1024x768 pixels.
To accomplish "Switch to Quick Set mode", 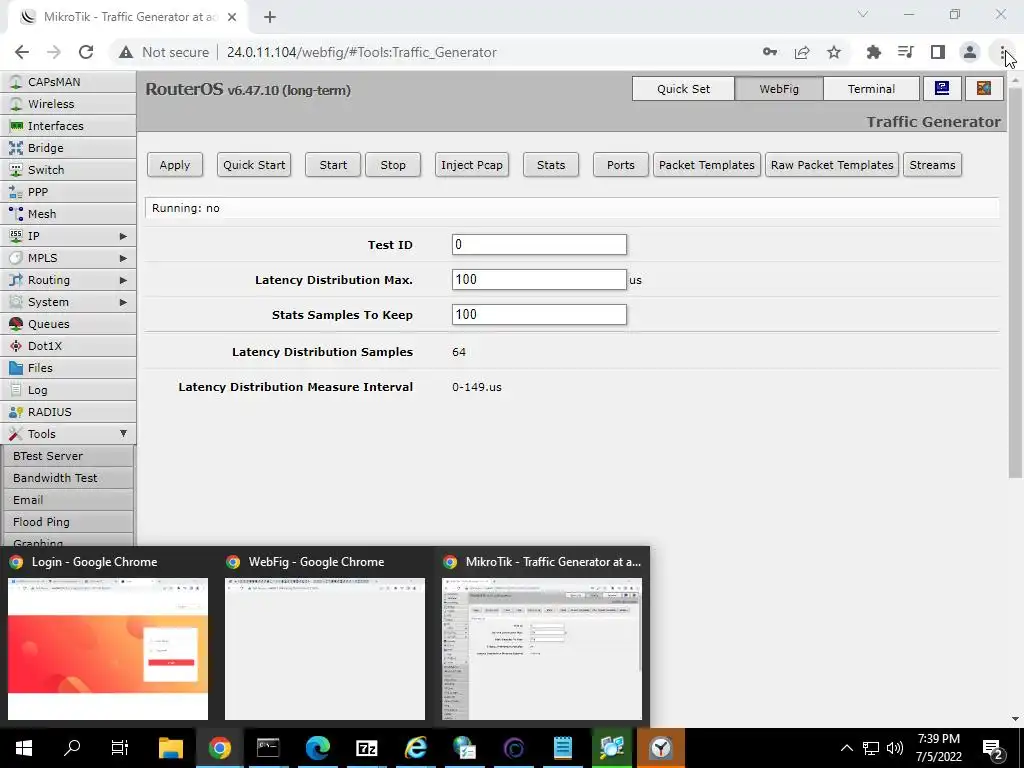I will [x=683, y=89].
